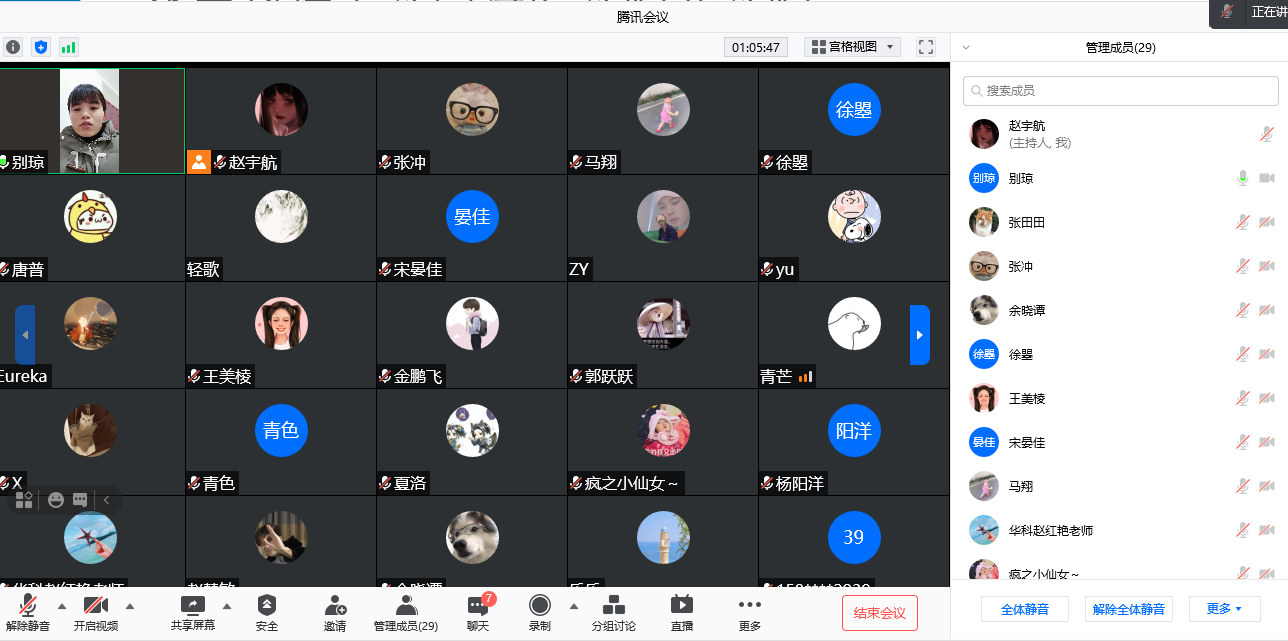Click the 全体静音 button
The height and width of the screenshot is (641, 1288).
1025,609
